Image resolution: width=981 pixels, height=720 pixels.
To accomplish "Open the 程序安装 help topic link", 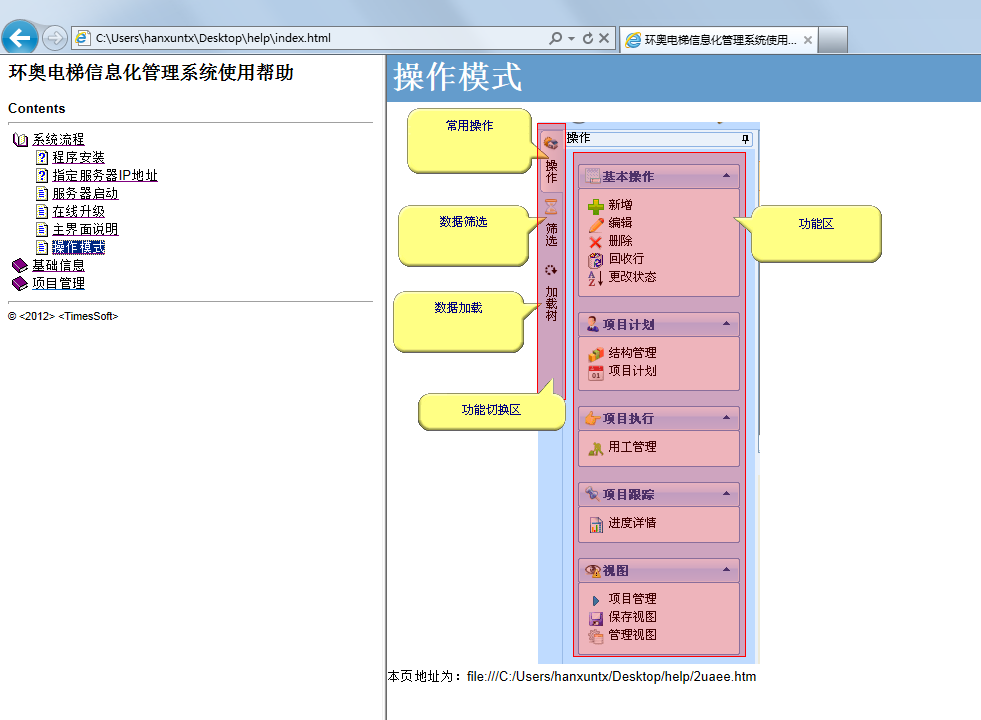I will pyautogui.click(x=78, y=158).
